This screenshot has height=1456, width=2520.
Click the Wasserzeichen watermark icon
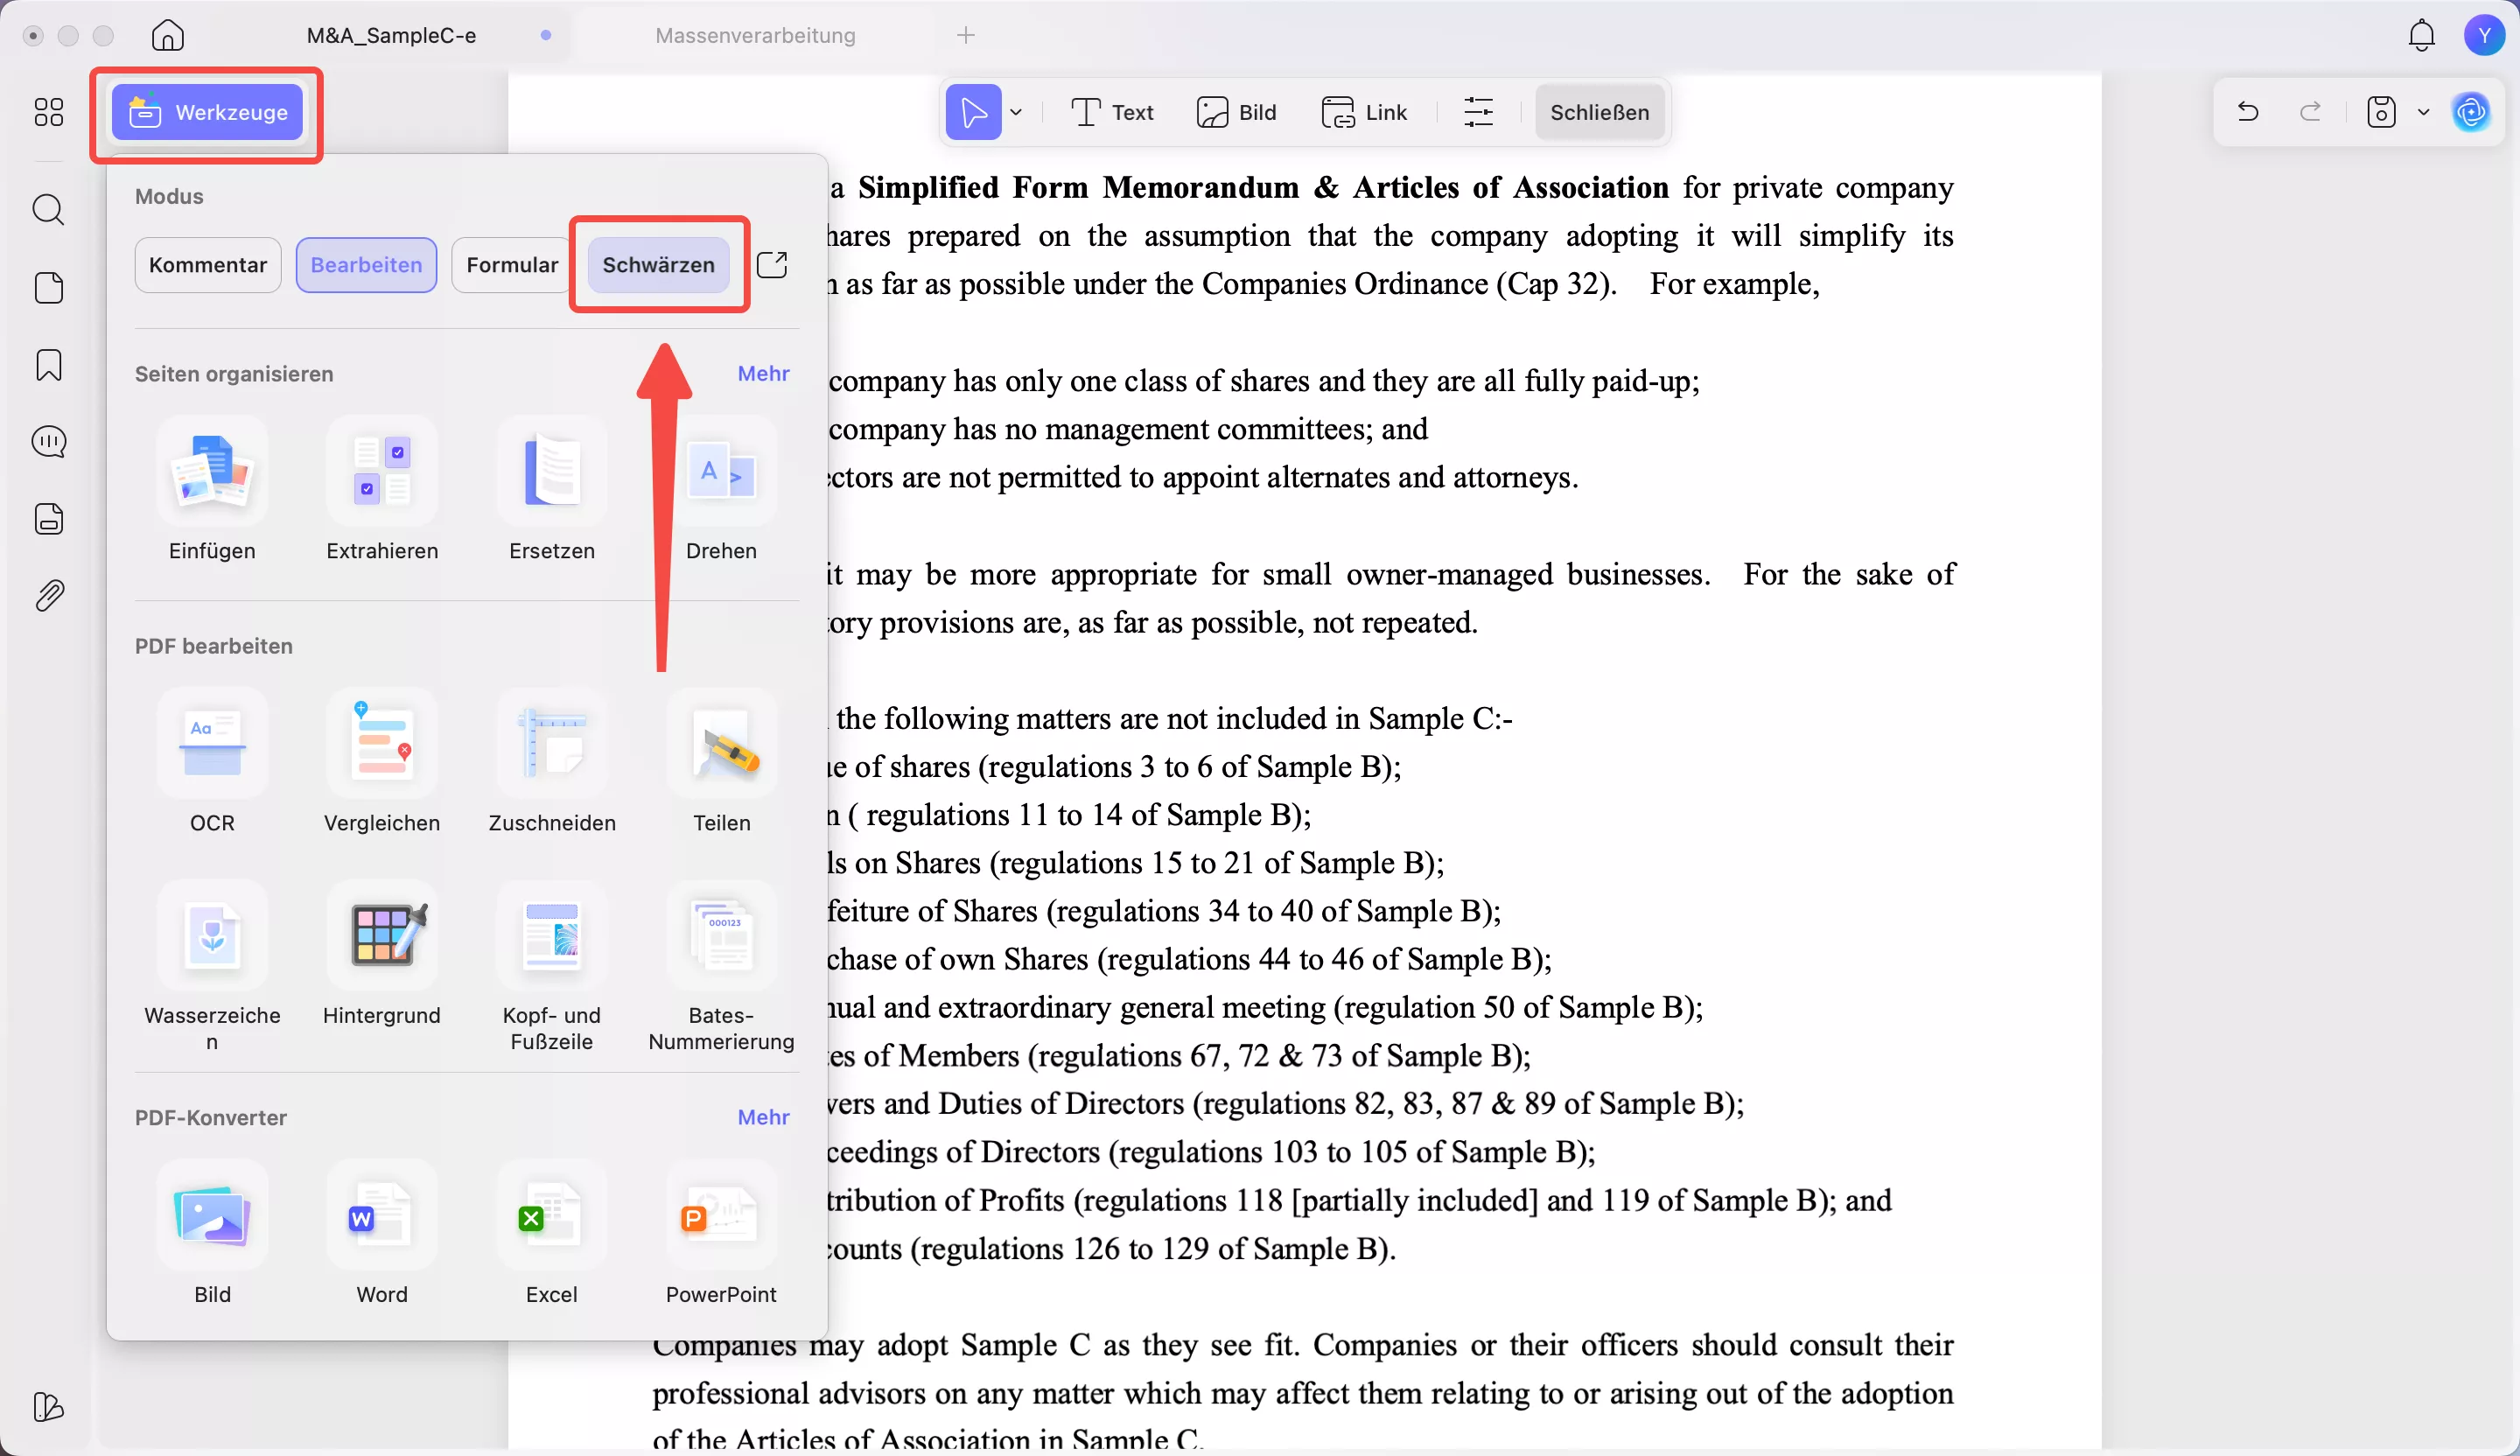tap(212, 937)
